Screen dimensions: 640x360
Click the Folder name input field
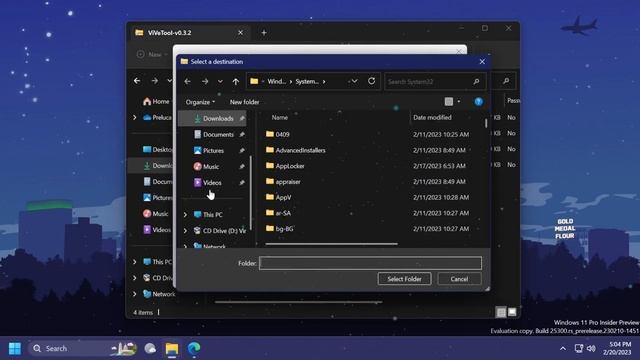pos(370,263)
